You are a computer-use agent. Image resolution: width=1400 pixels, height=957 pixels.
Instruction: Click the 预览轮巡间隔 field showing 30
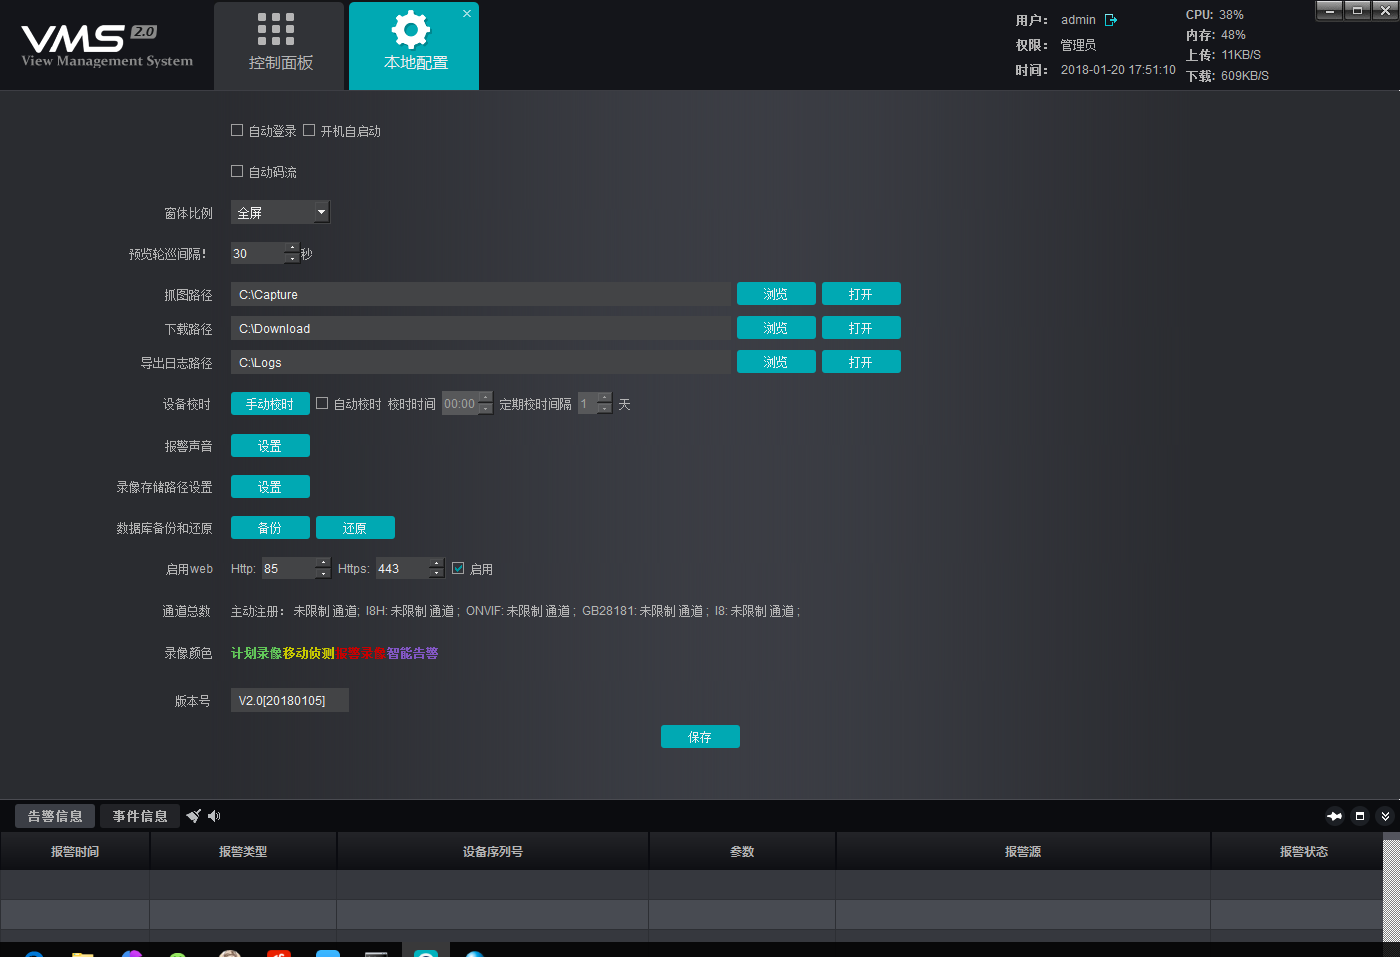(x=258, y=253)
